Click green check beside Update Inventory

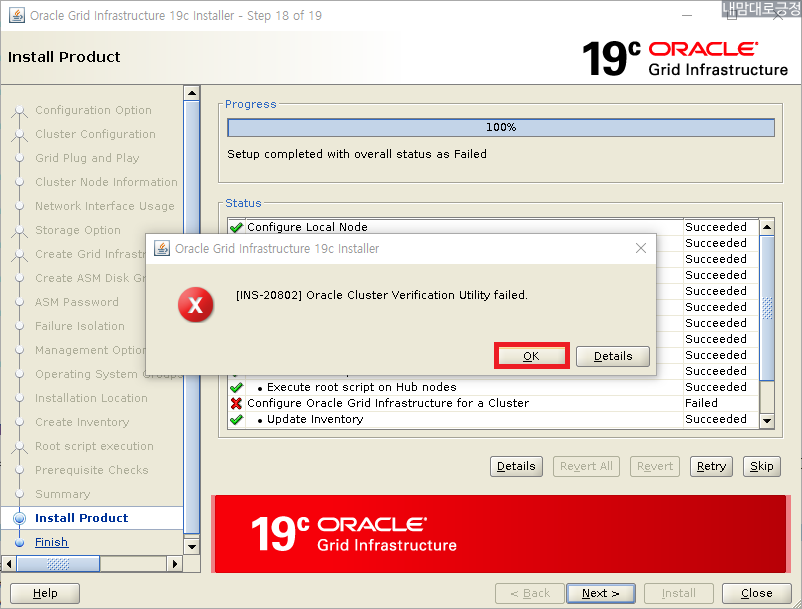click(x=236, y=420)
